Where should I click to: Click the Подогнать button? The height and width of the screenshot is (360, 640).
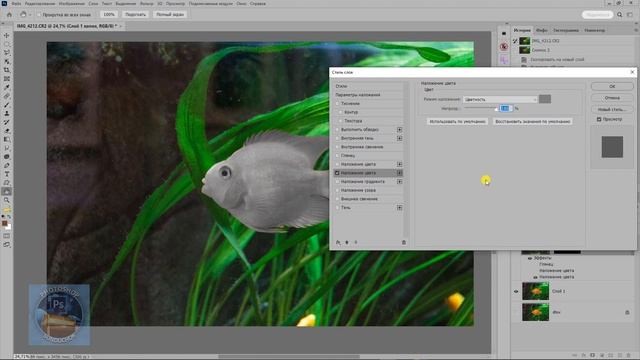[x=135, y=14]
